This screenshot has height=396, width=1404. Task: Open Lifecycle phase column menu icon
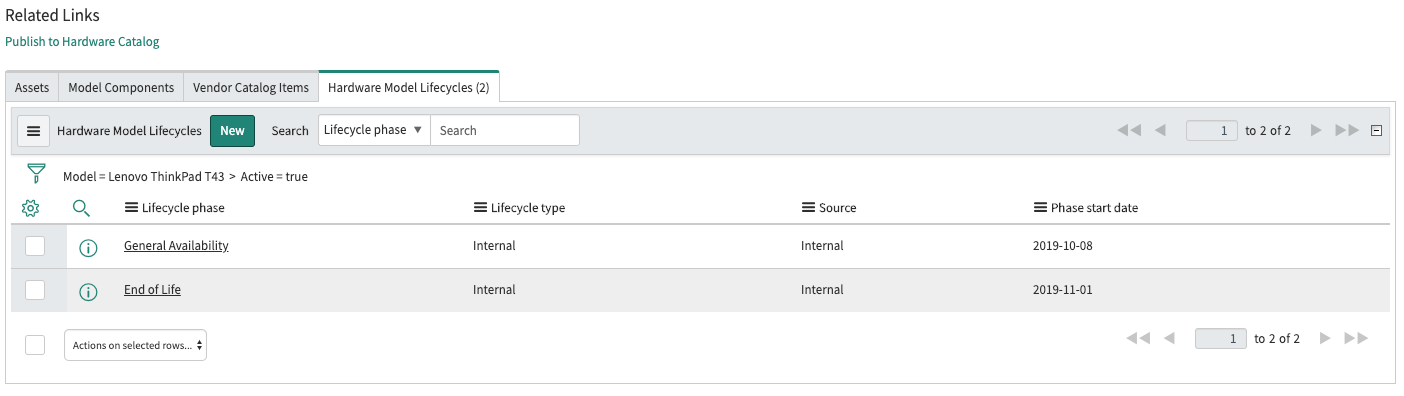pyautogui.click(x=131, y=208)
